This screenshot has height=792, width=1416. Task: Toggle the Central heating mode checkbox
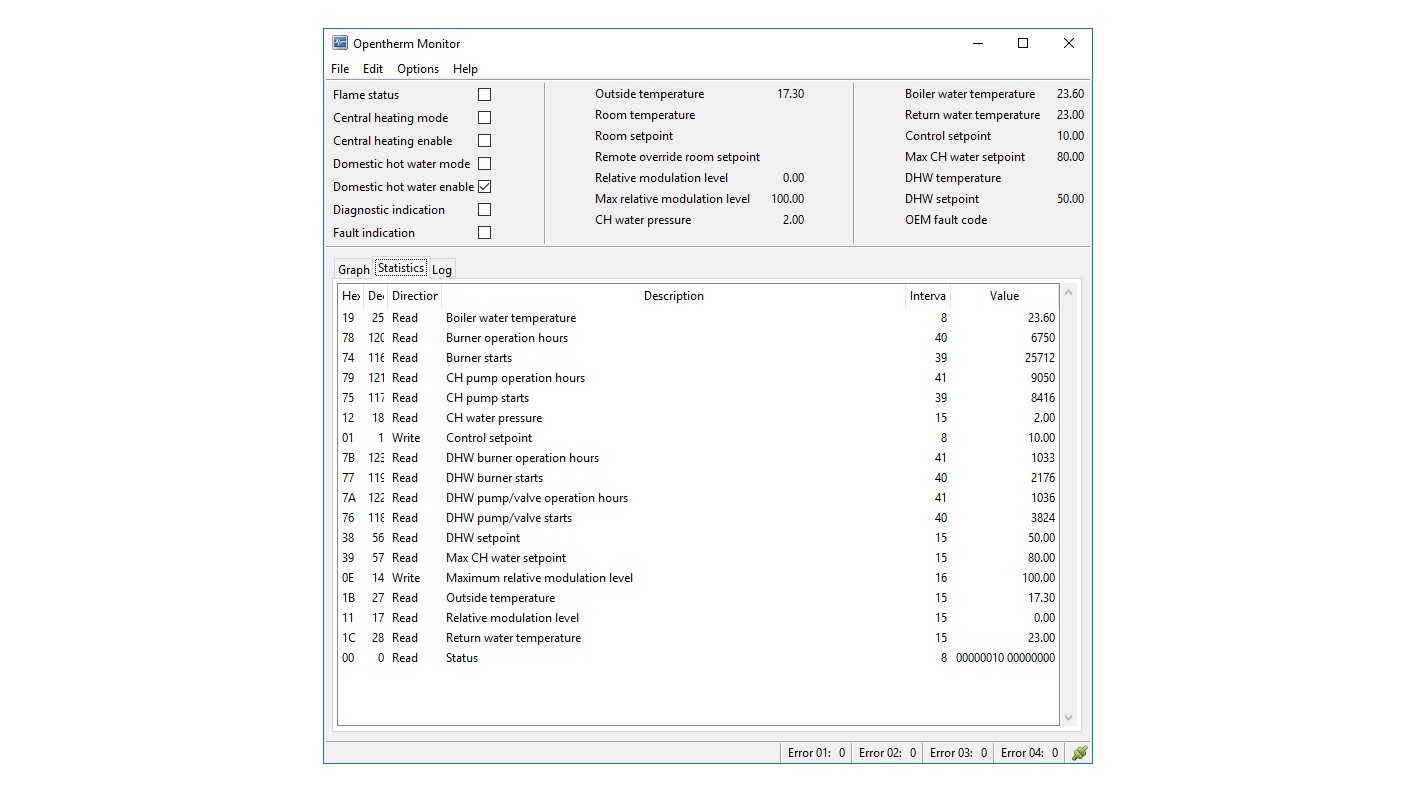484,117
